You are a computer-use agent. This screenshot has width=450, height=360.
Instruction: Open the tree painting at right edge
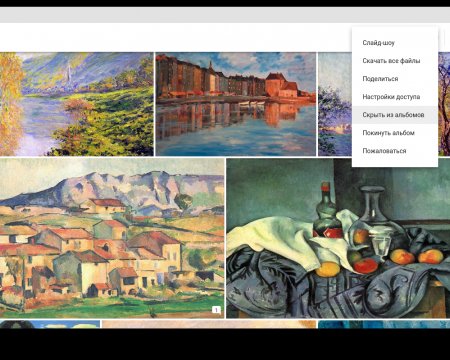[x=444, y=104]
